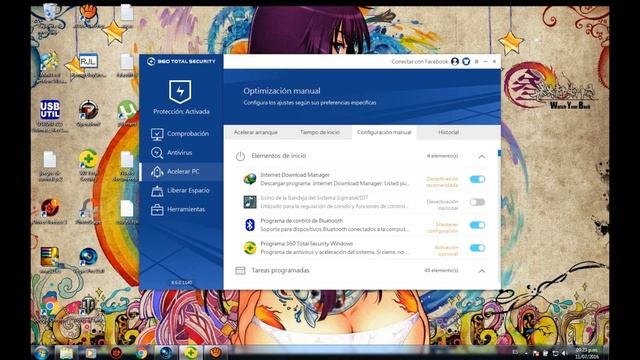Open the Windows Start menu
This screenshot has width=640, height=360.
point(41,353)
